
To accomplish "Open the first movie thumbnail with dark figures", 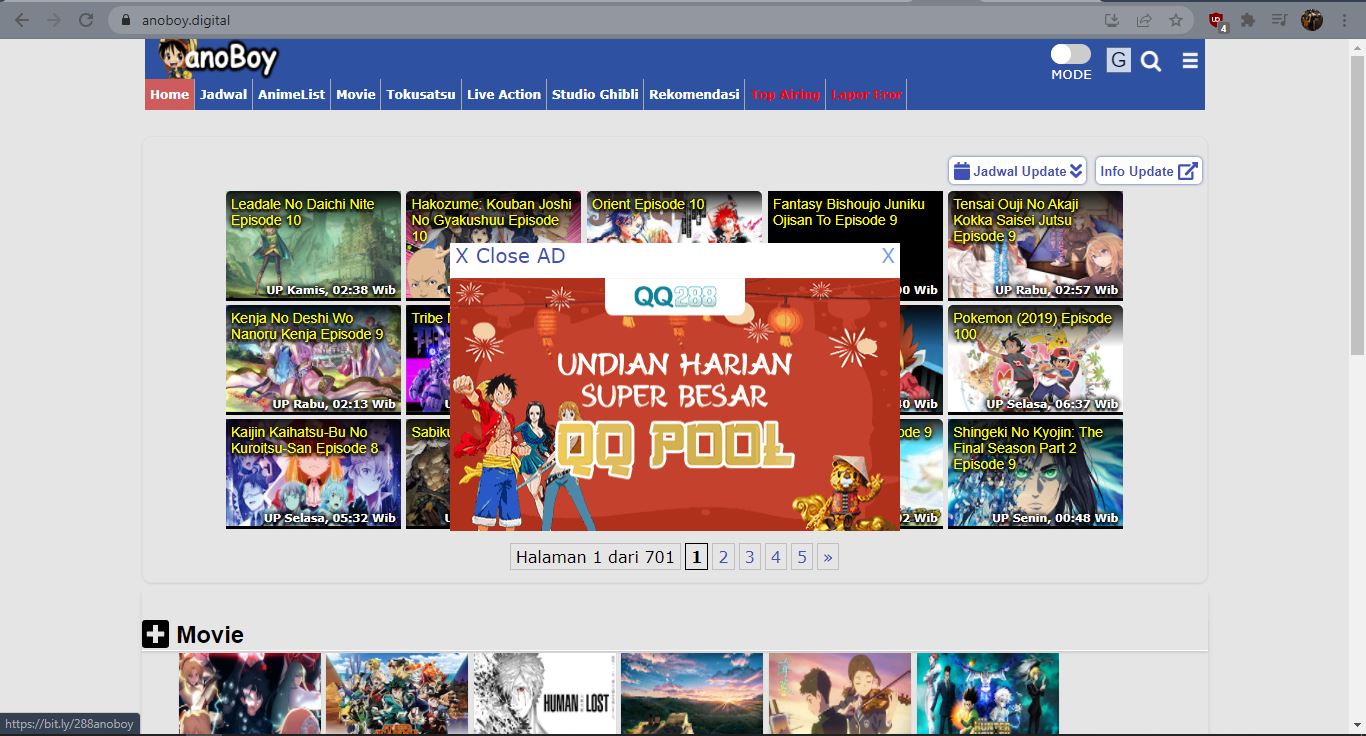I will click(249, 694).
